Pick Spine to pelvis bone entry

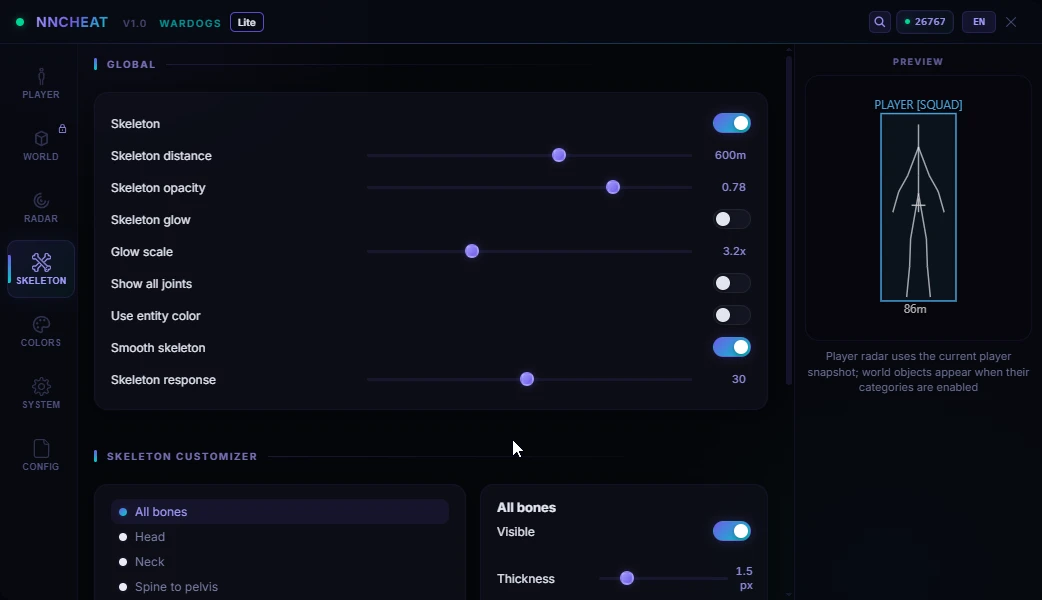(280, 587)
